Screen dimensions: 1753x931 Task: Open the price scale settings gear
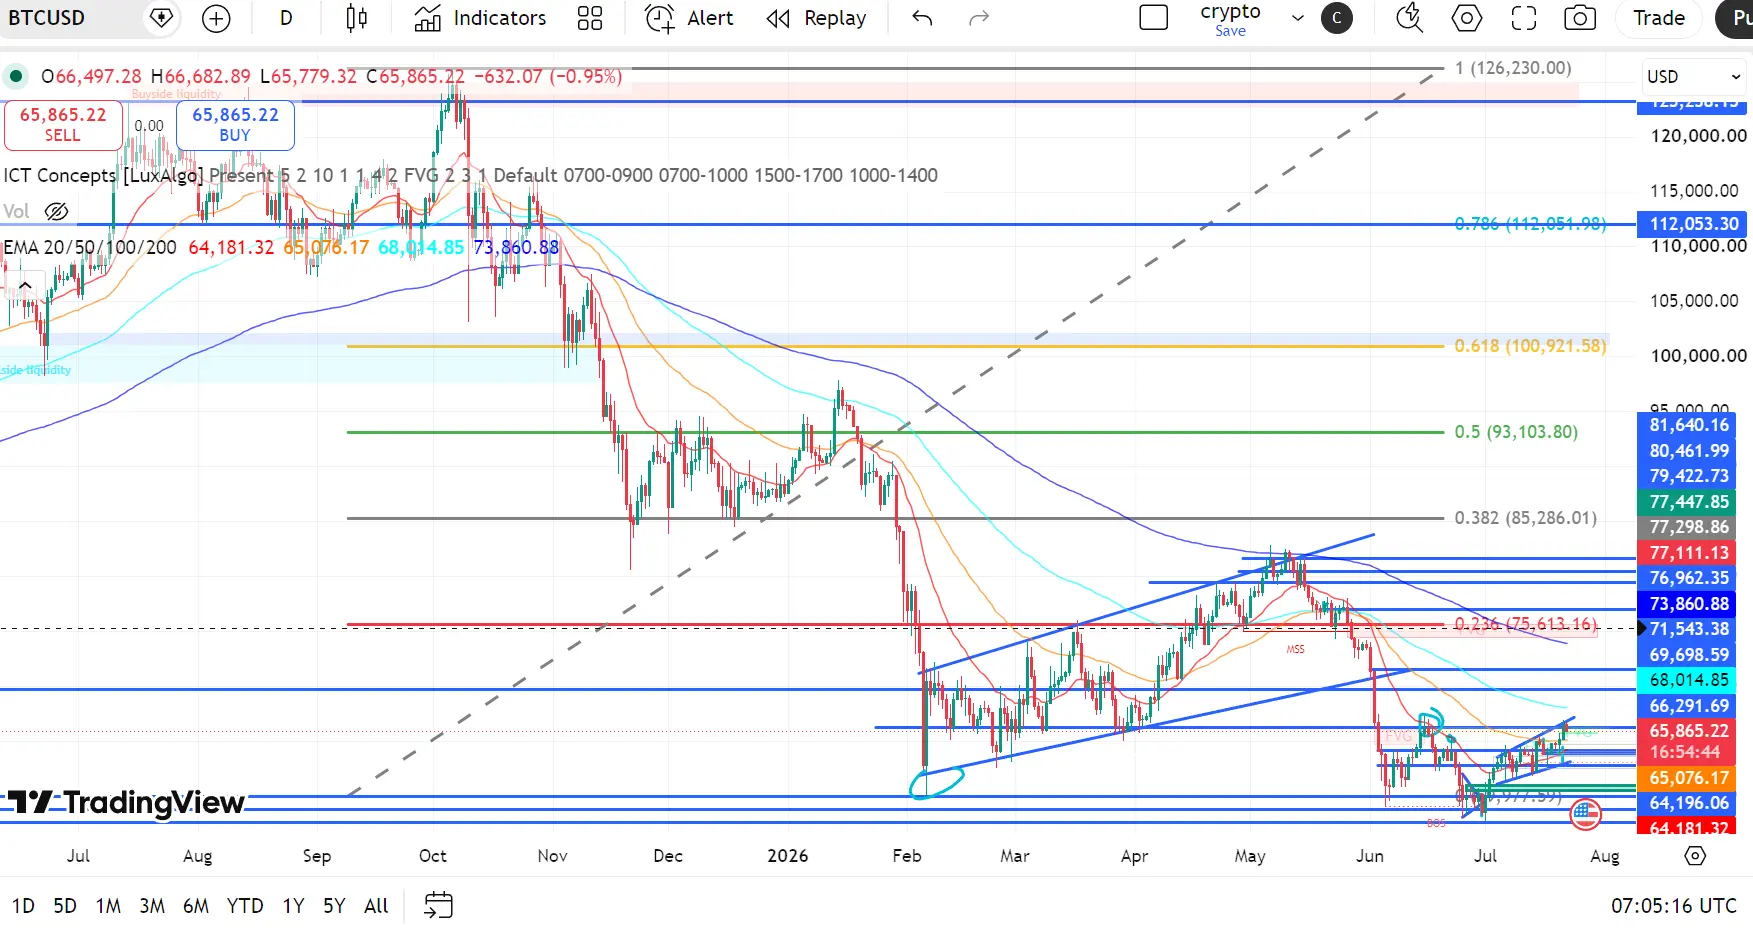point(1695,856)
